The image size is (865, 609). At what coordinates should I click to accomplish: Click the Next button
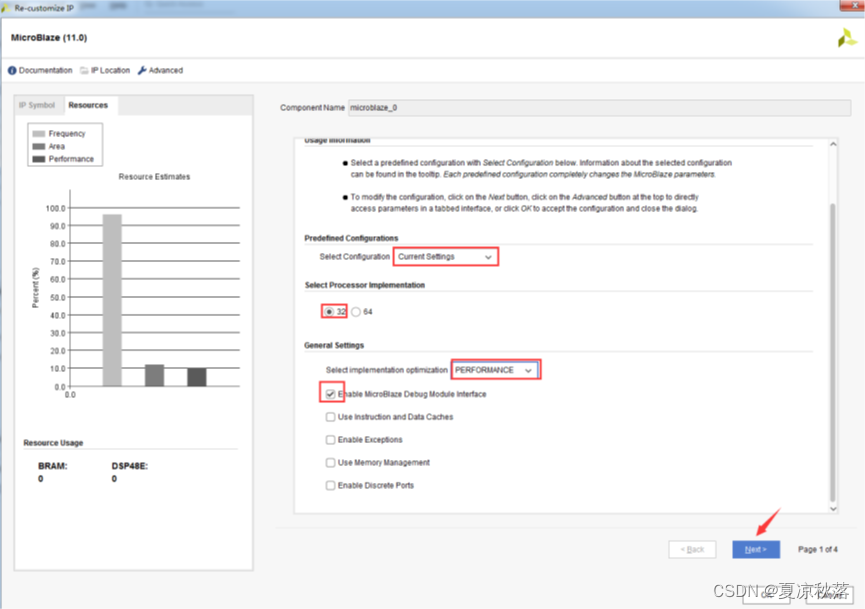(756, 549)
